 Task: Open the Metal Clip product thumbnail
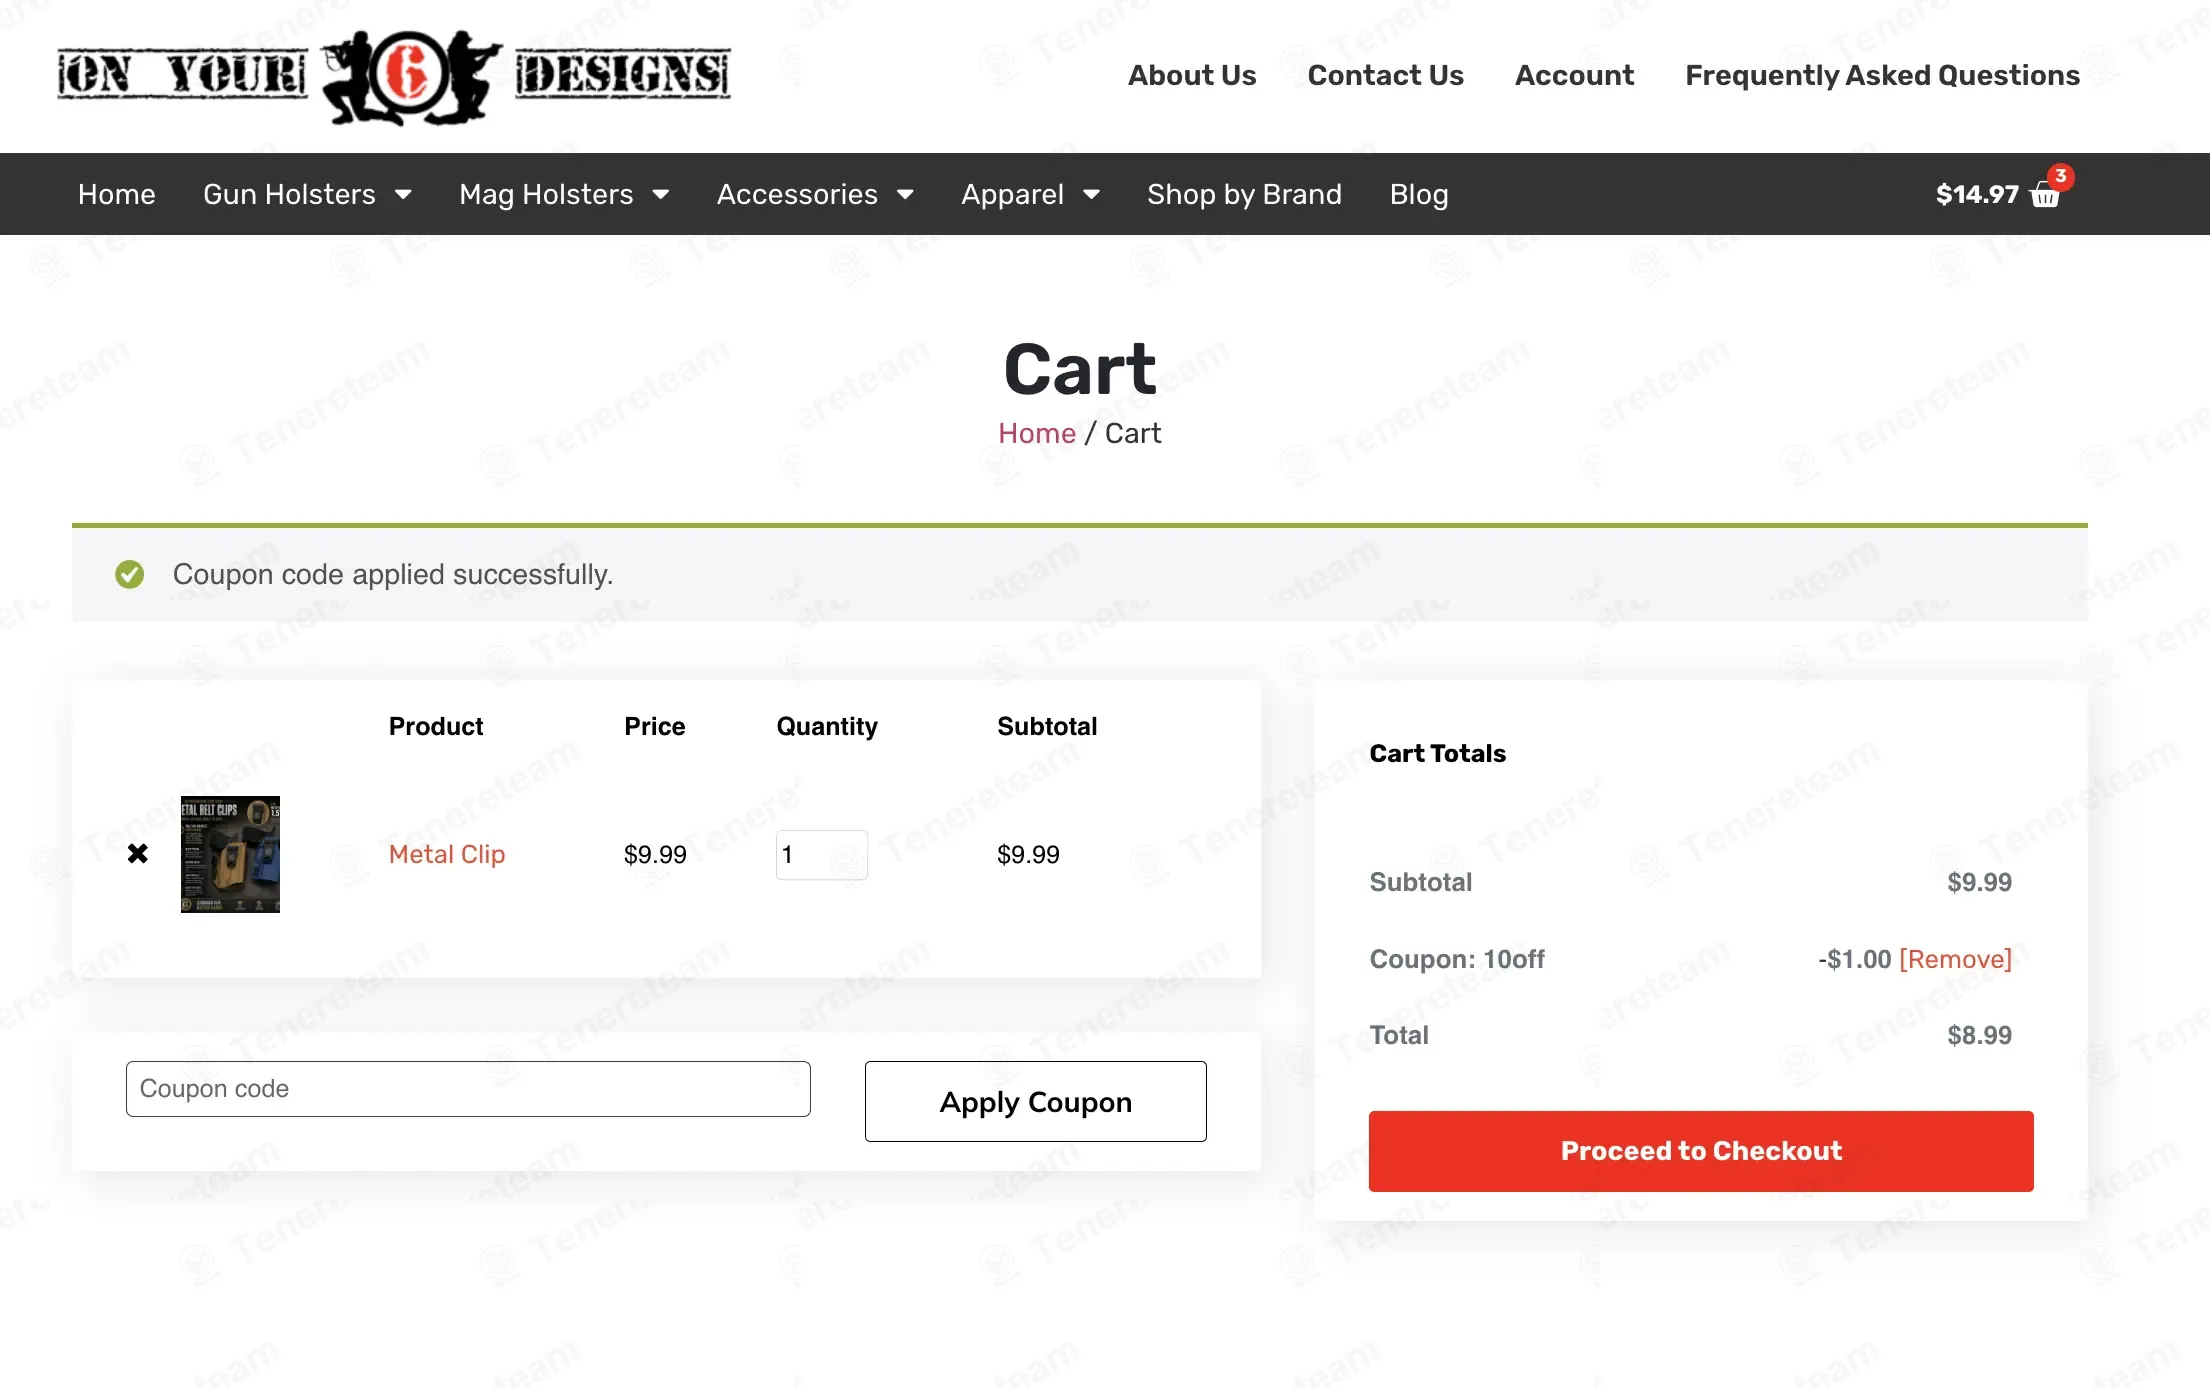pos(230,854)
